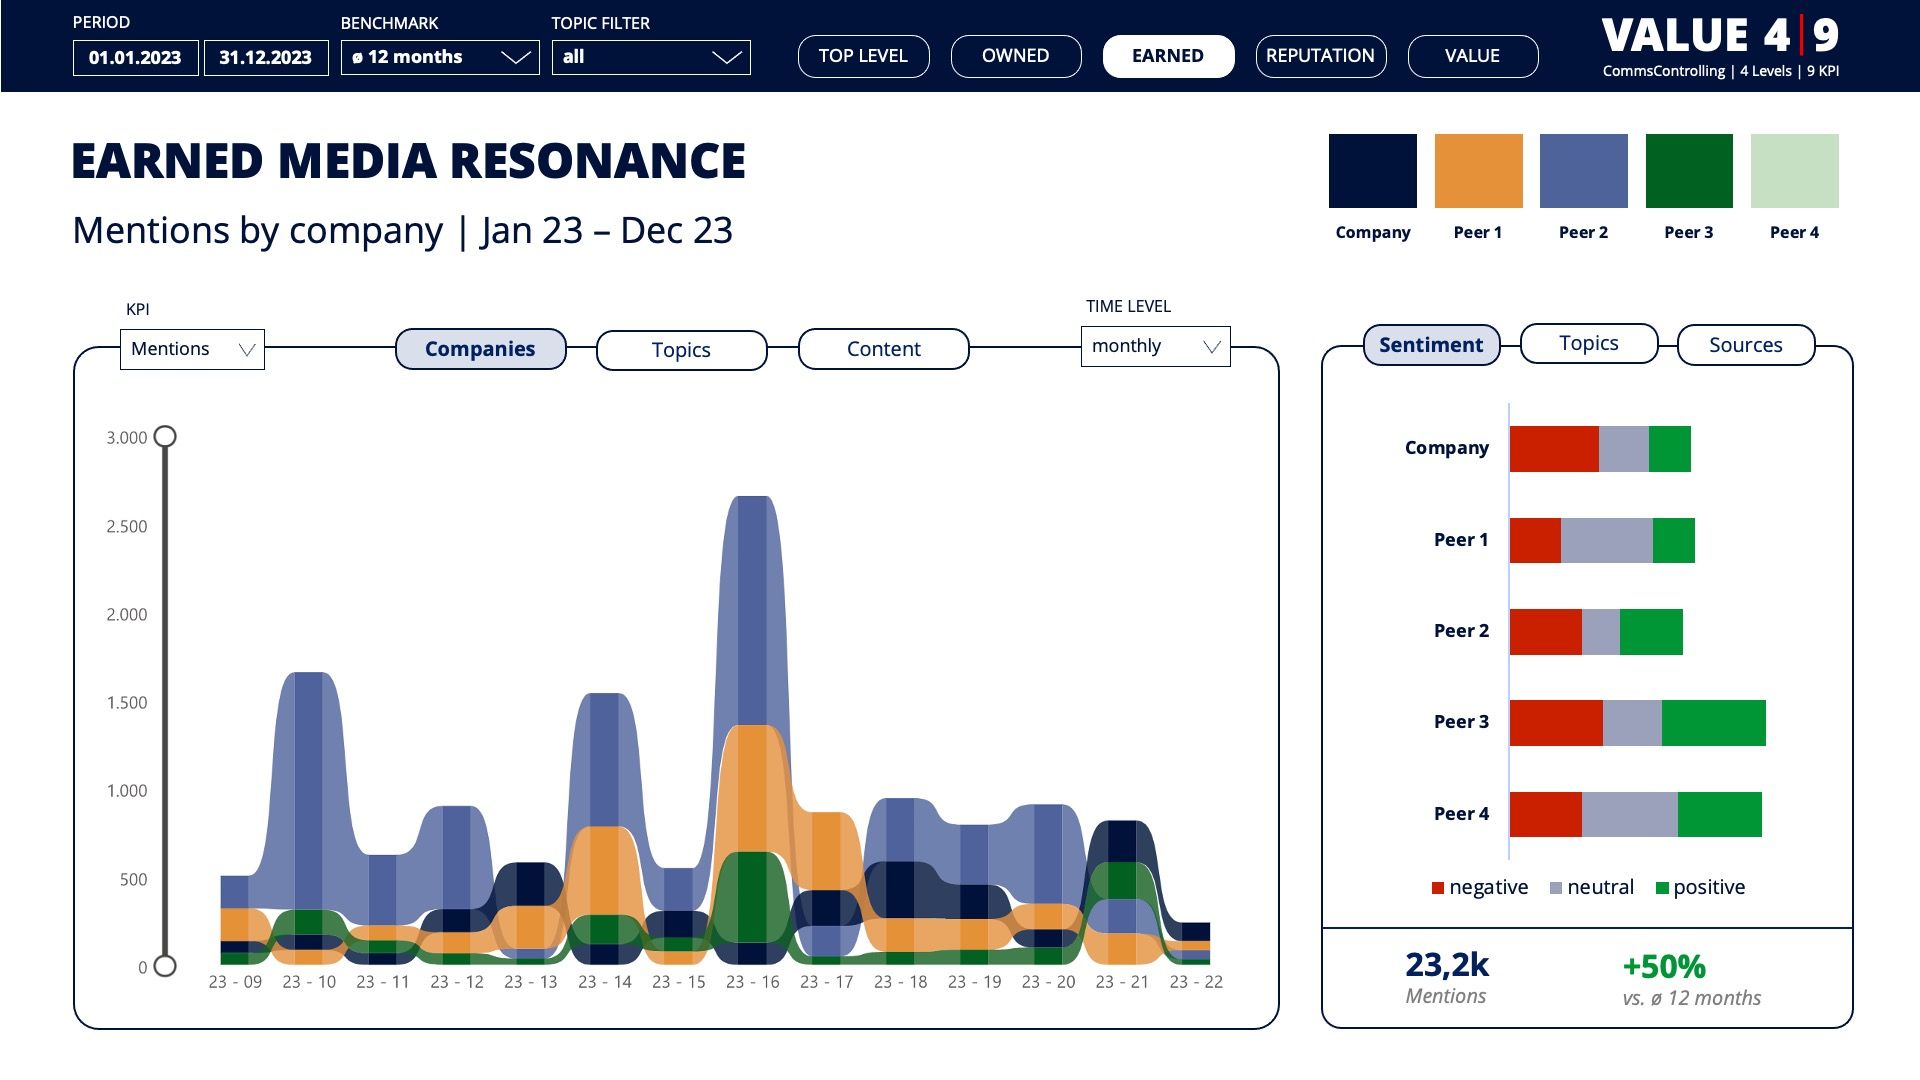
Task: Click the Company dark navy color swatch
Action: click(1372, 171)
